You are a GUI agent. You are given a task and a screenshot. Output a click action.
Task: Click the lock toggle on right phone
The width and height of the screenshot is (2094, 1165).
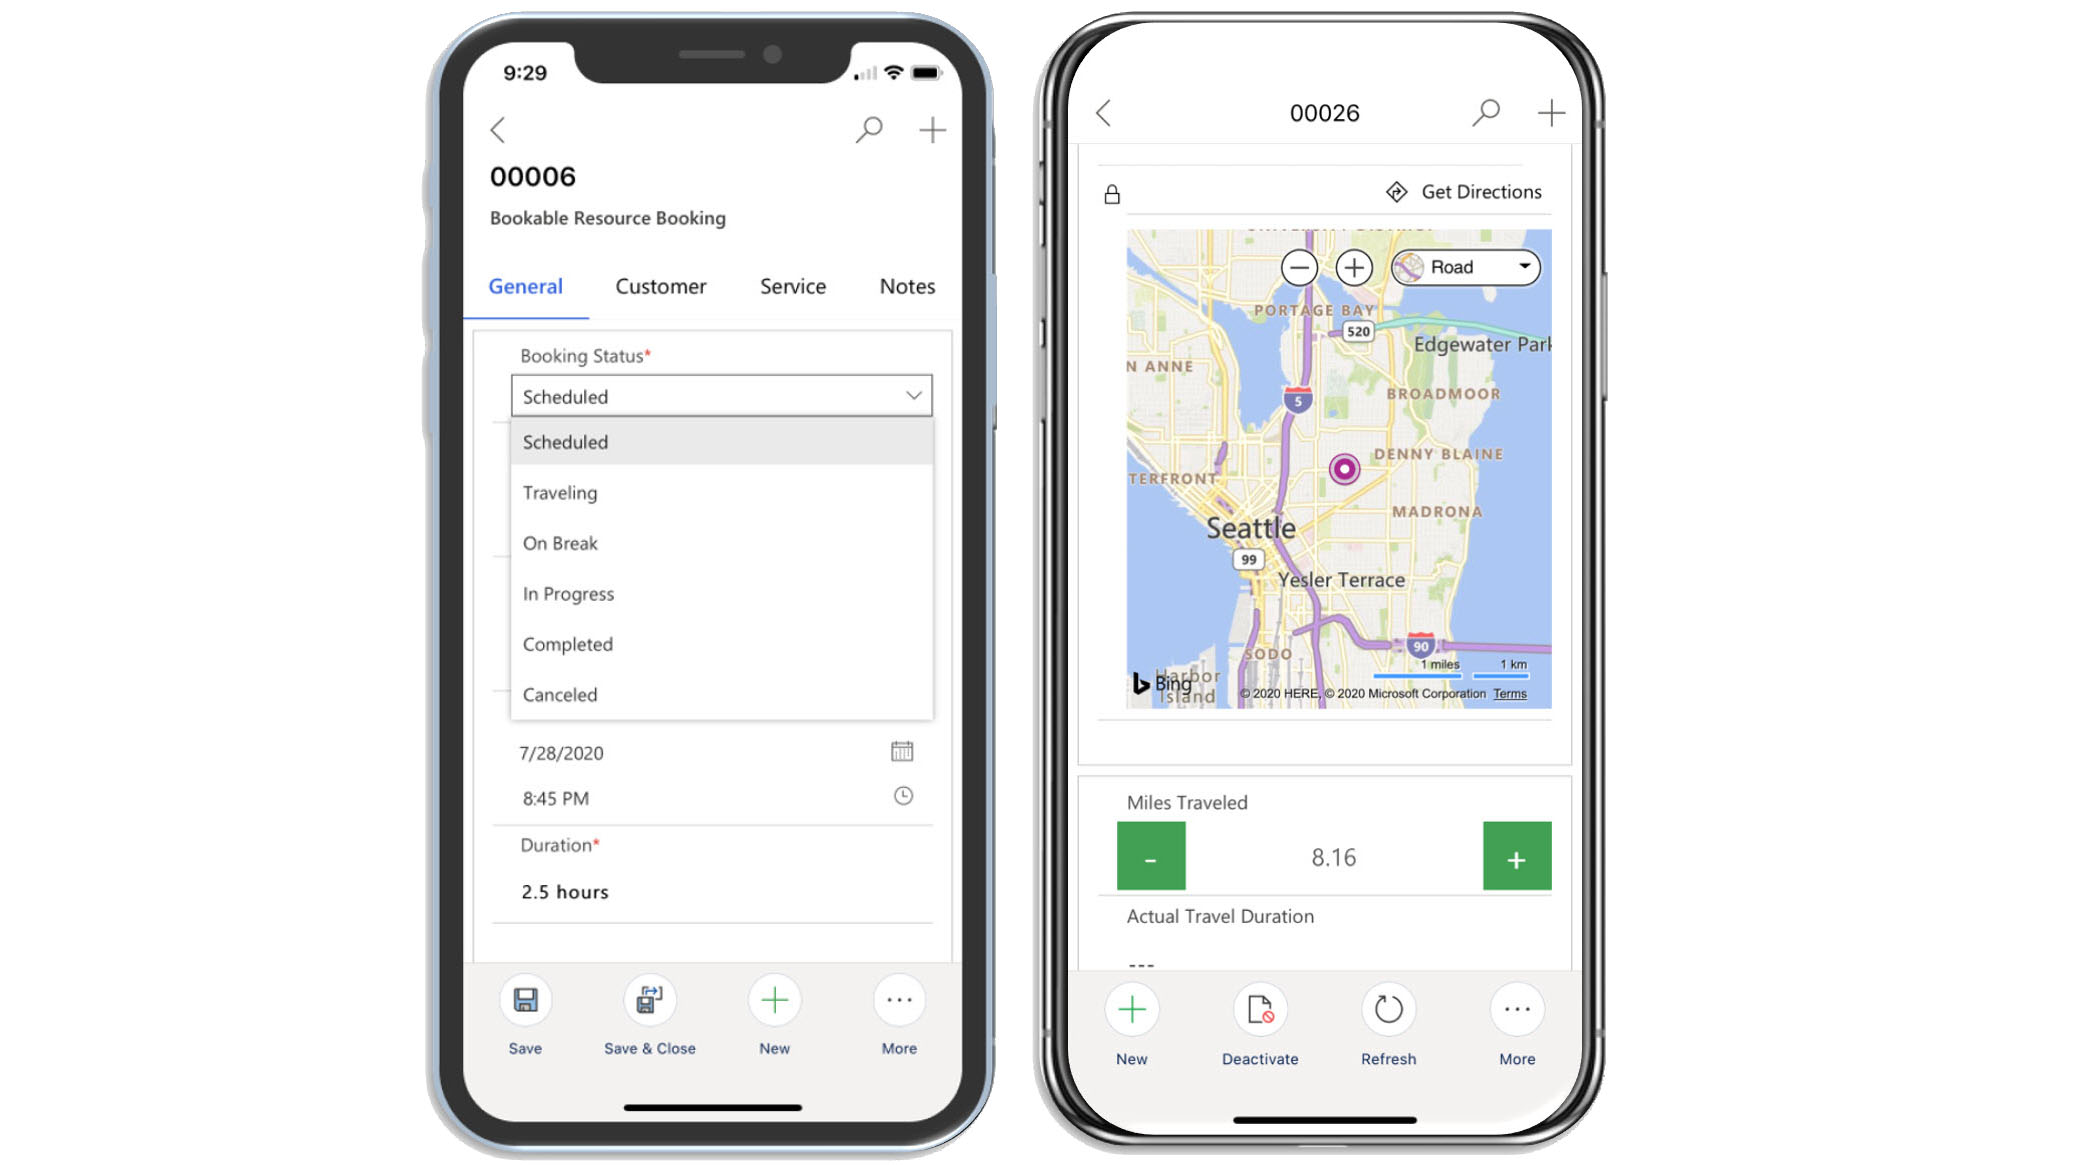pos(1112,189)
